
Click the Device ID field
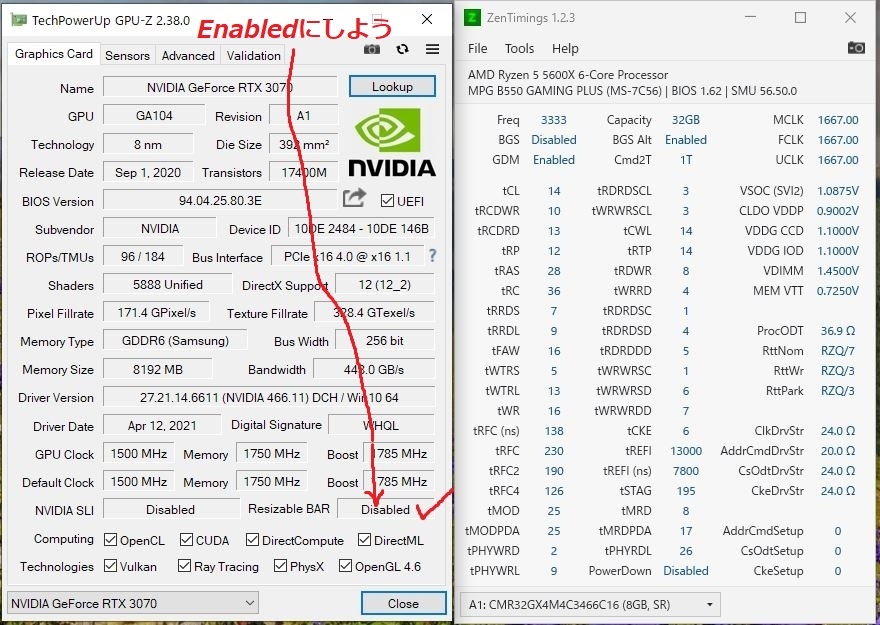(361, 228)
